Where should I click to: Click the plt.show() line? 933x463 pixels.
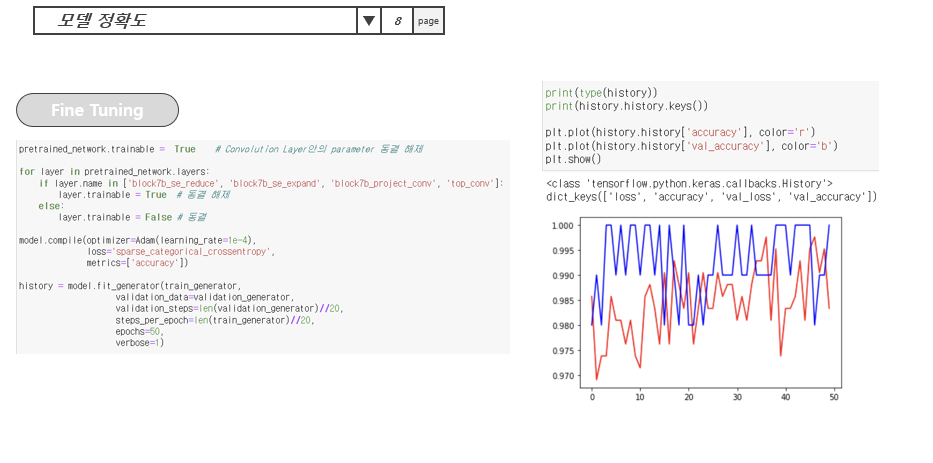pos(573,159)
